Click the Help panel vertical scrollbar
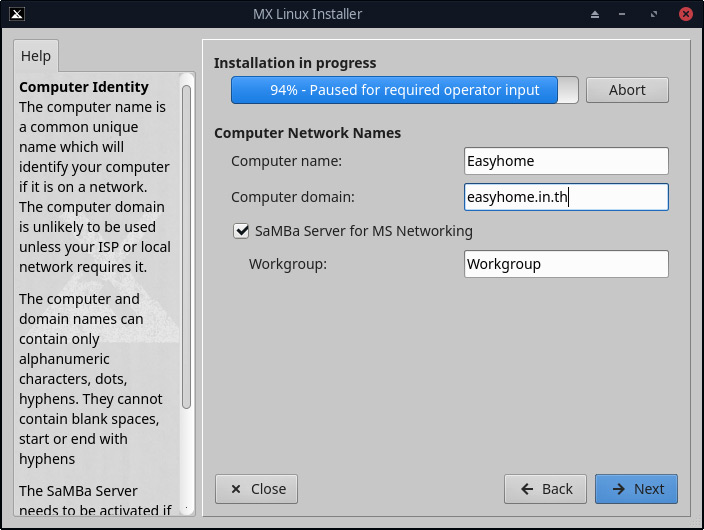Viewport: 704px width, 530px height. (x=186, y=247)
